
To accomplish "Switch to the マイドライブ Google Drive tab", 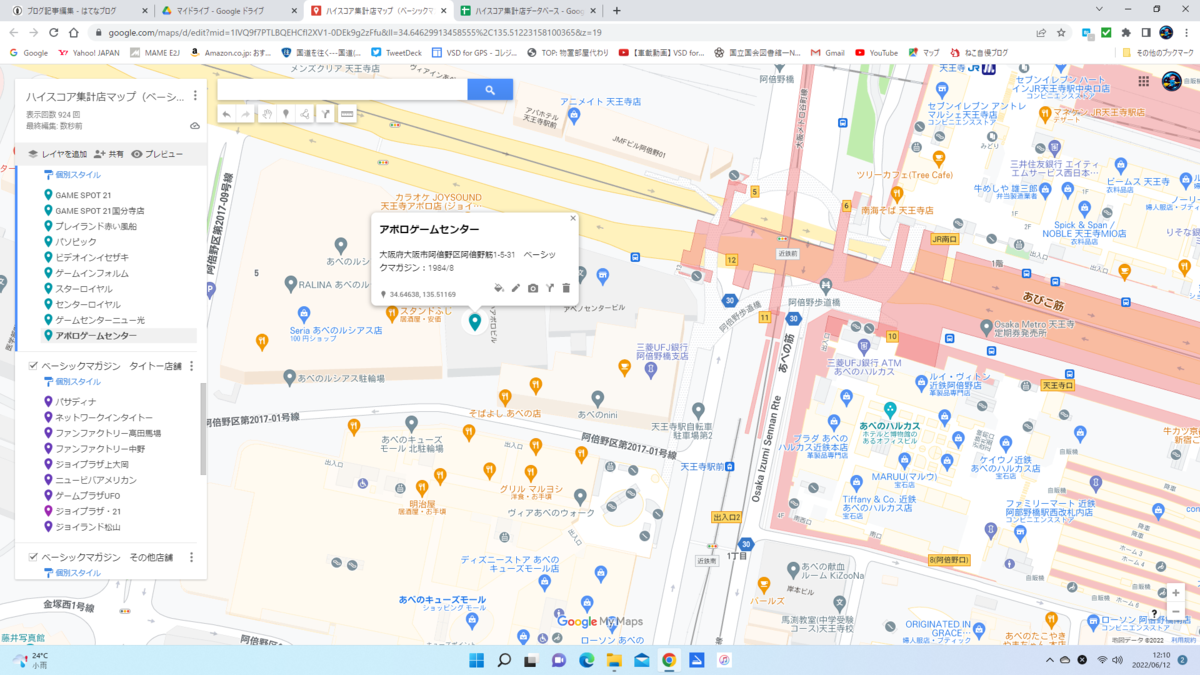I will (x=228, y=11).
